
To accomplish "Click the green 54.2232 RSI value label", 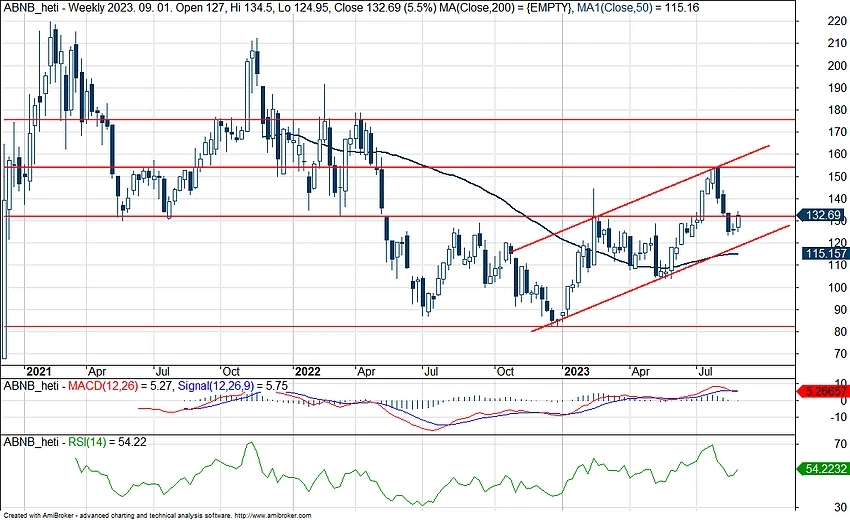I will click(823, 468).
